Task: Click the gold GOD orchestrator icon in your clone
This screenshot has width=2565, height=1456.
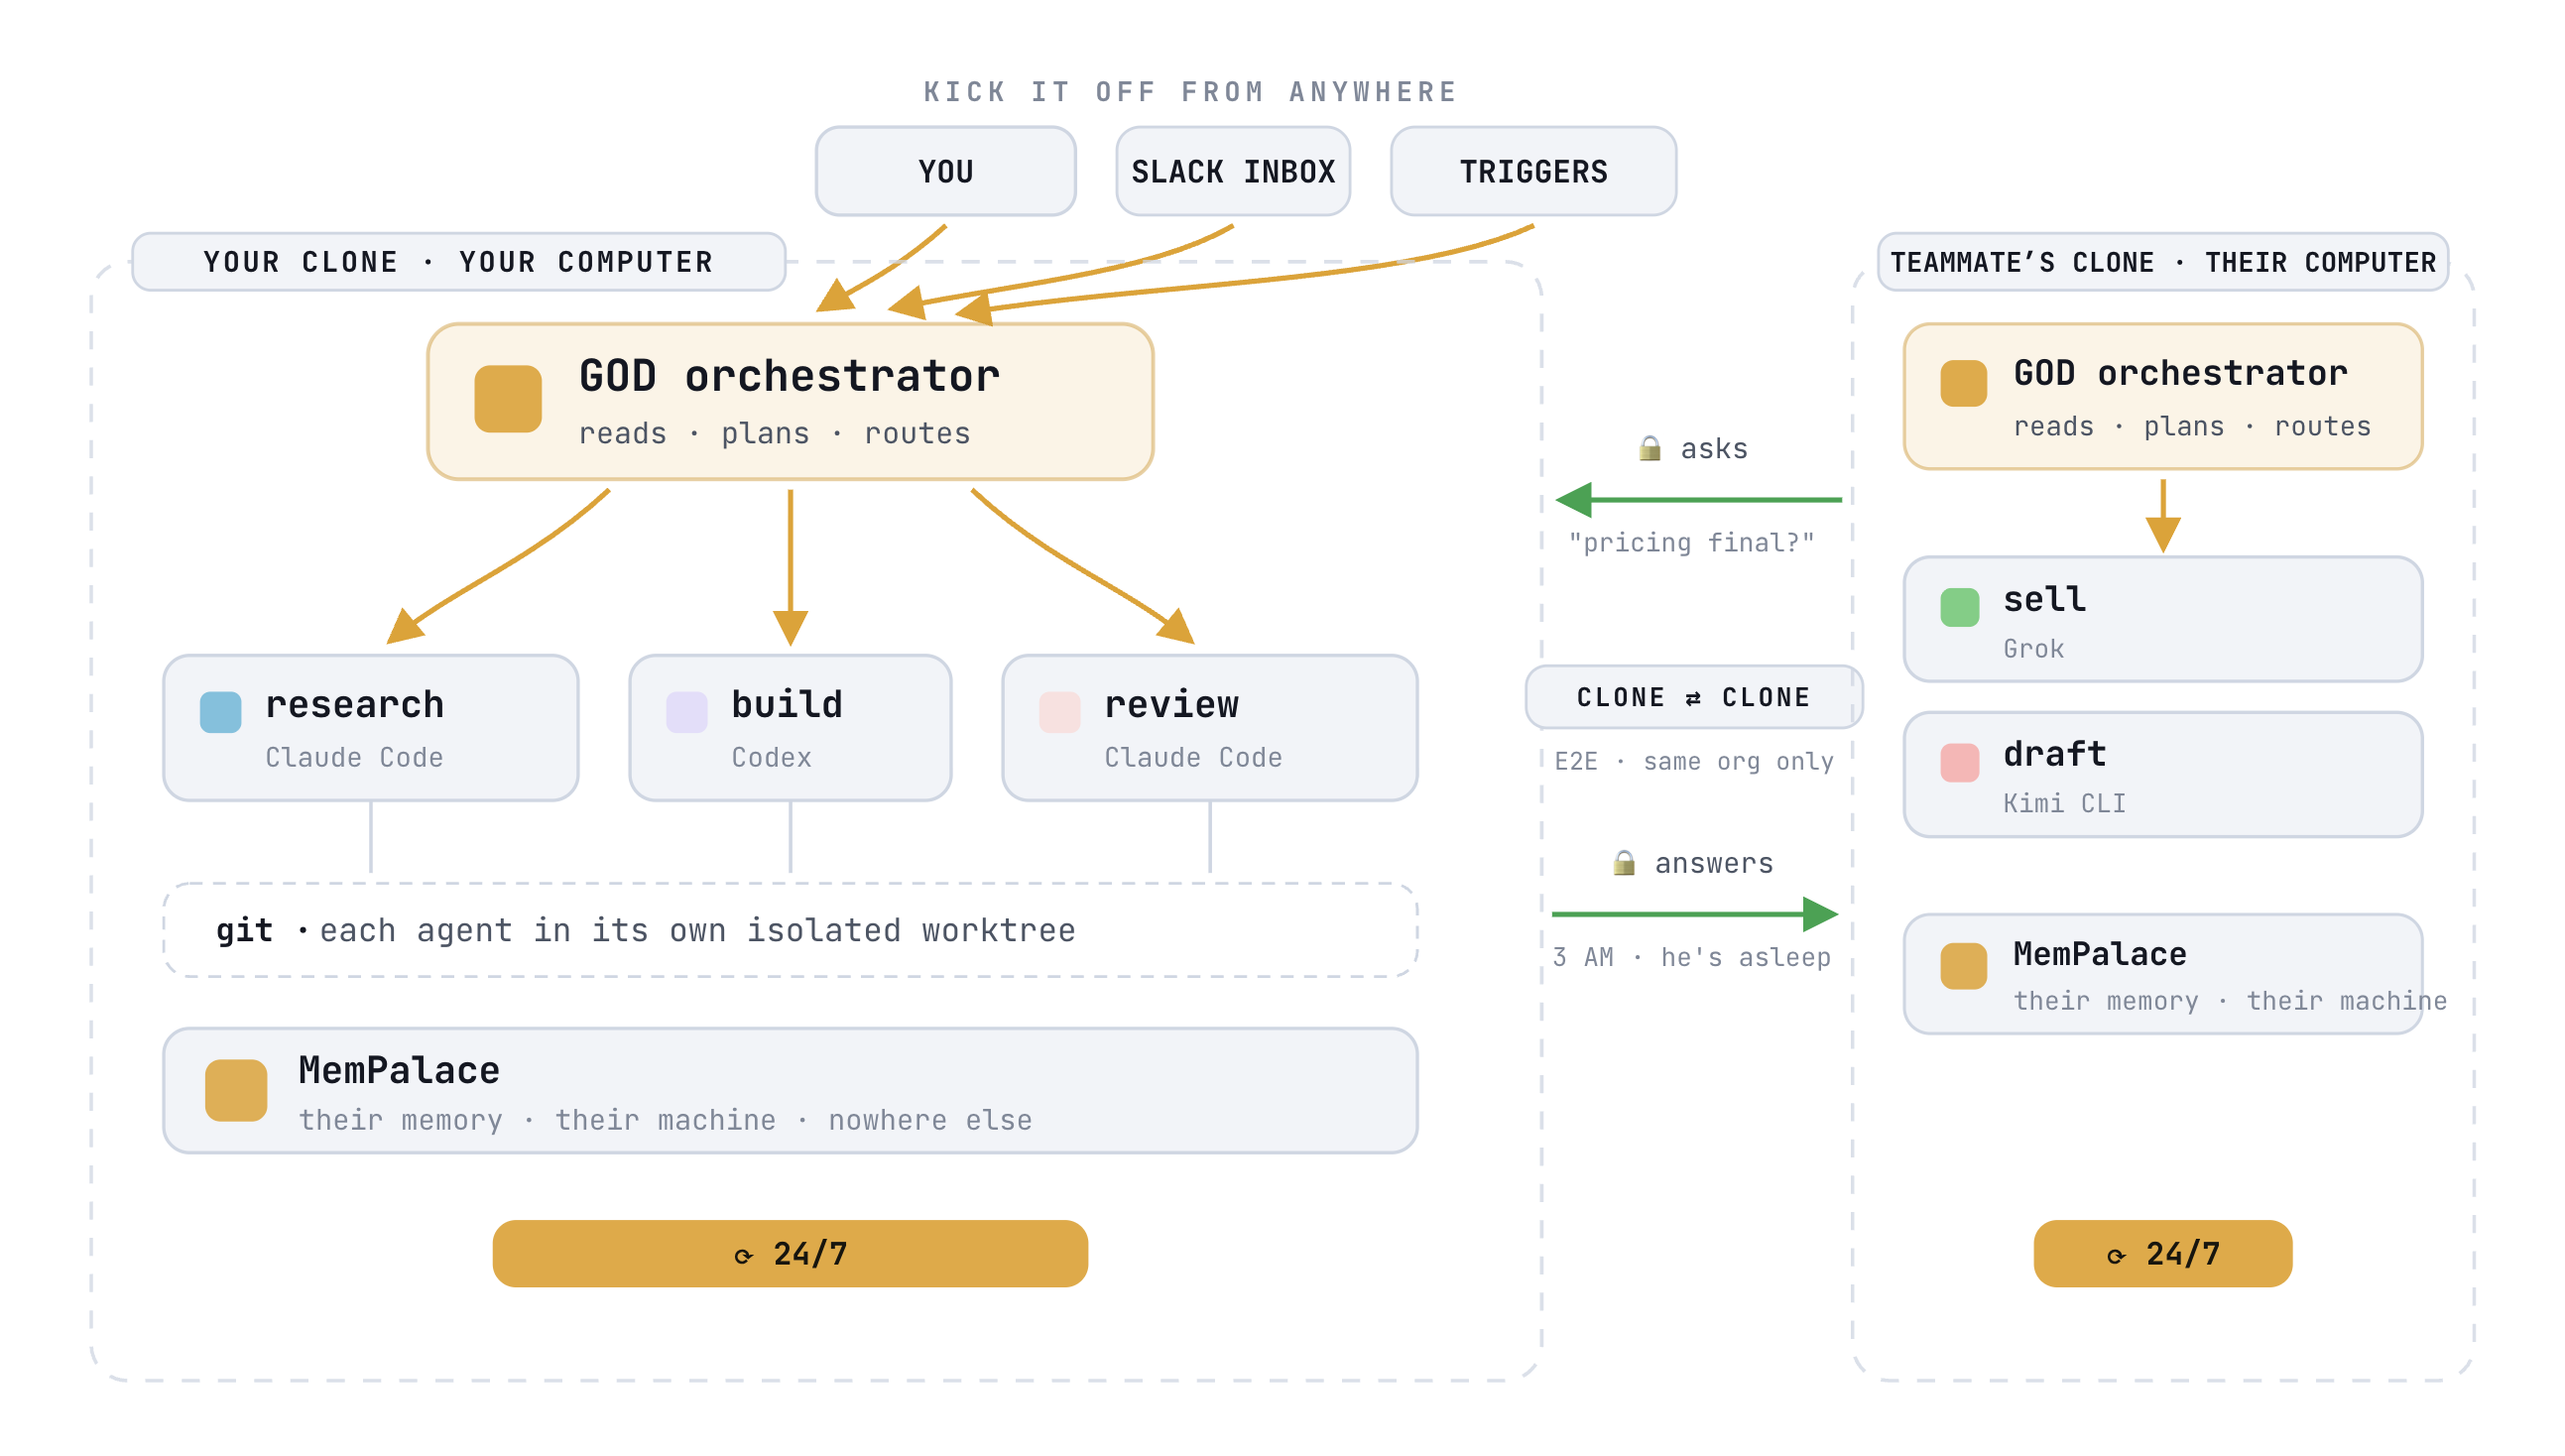Action: [x=507, y=399]
